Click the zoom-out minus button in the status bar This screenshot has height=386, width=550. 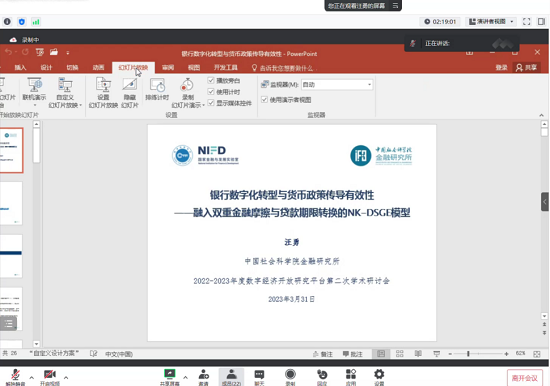(450, 354)
